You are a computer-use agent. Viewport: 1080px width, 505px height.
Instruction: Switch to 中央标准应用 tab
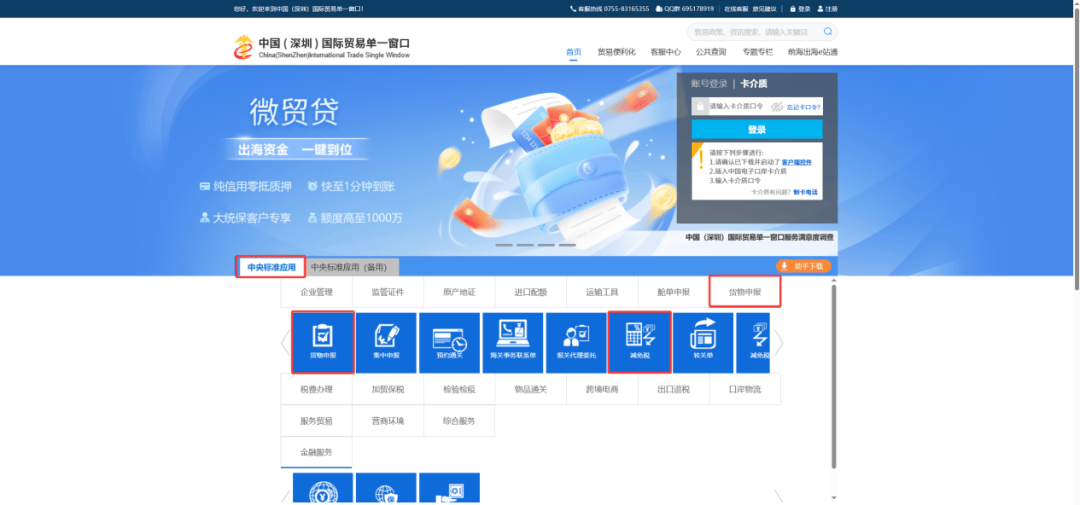point(271,267)
